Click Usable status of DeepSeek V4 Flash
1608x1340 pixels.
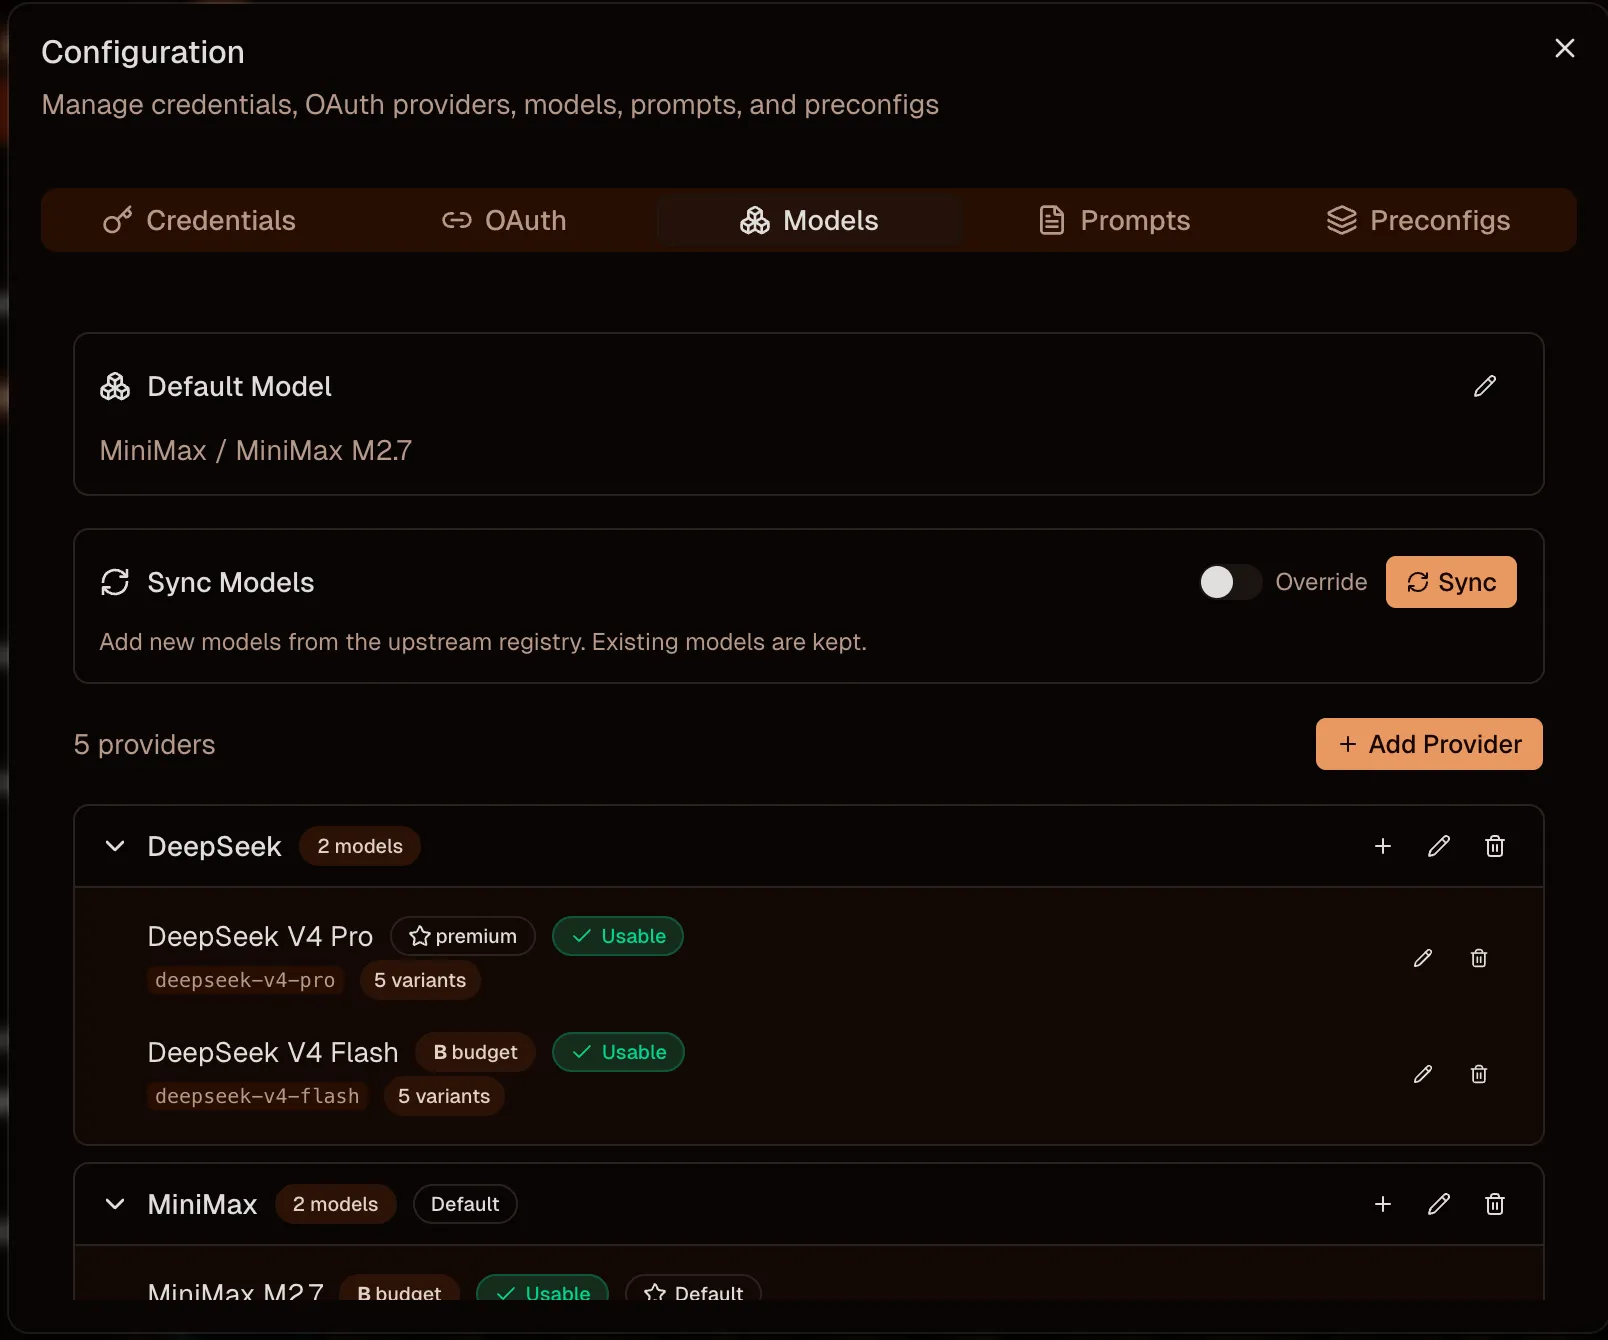[x=618, y=1052]
